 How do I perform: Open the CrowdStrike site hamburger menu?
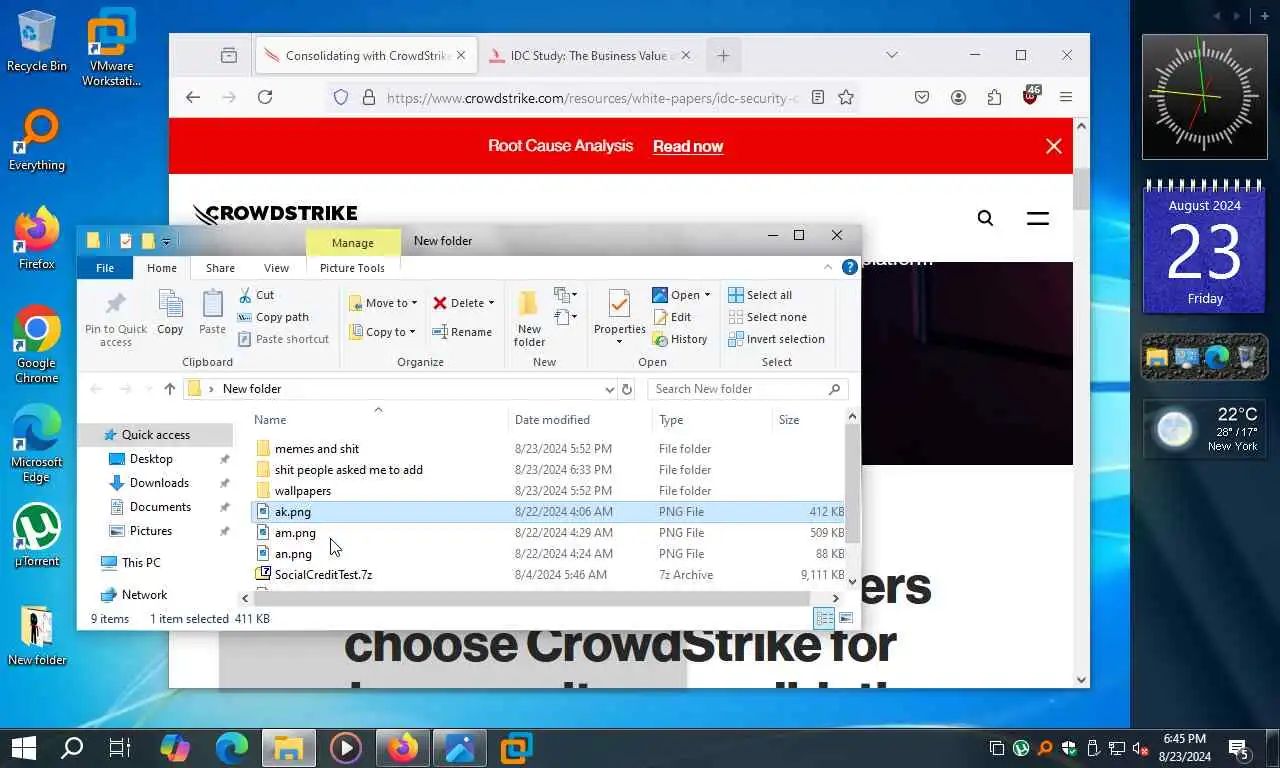(x=1038, y=218)
